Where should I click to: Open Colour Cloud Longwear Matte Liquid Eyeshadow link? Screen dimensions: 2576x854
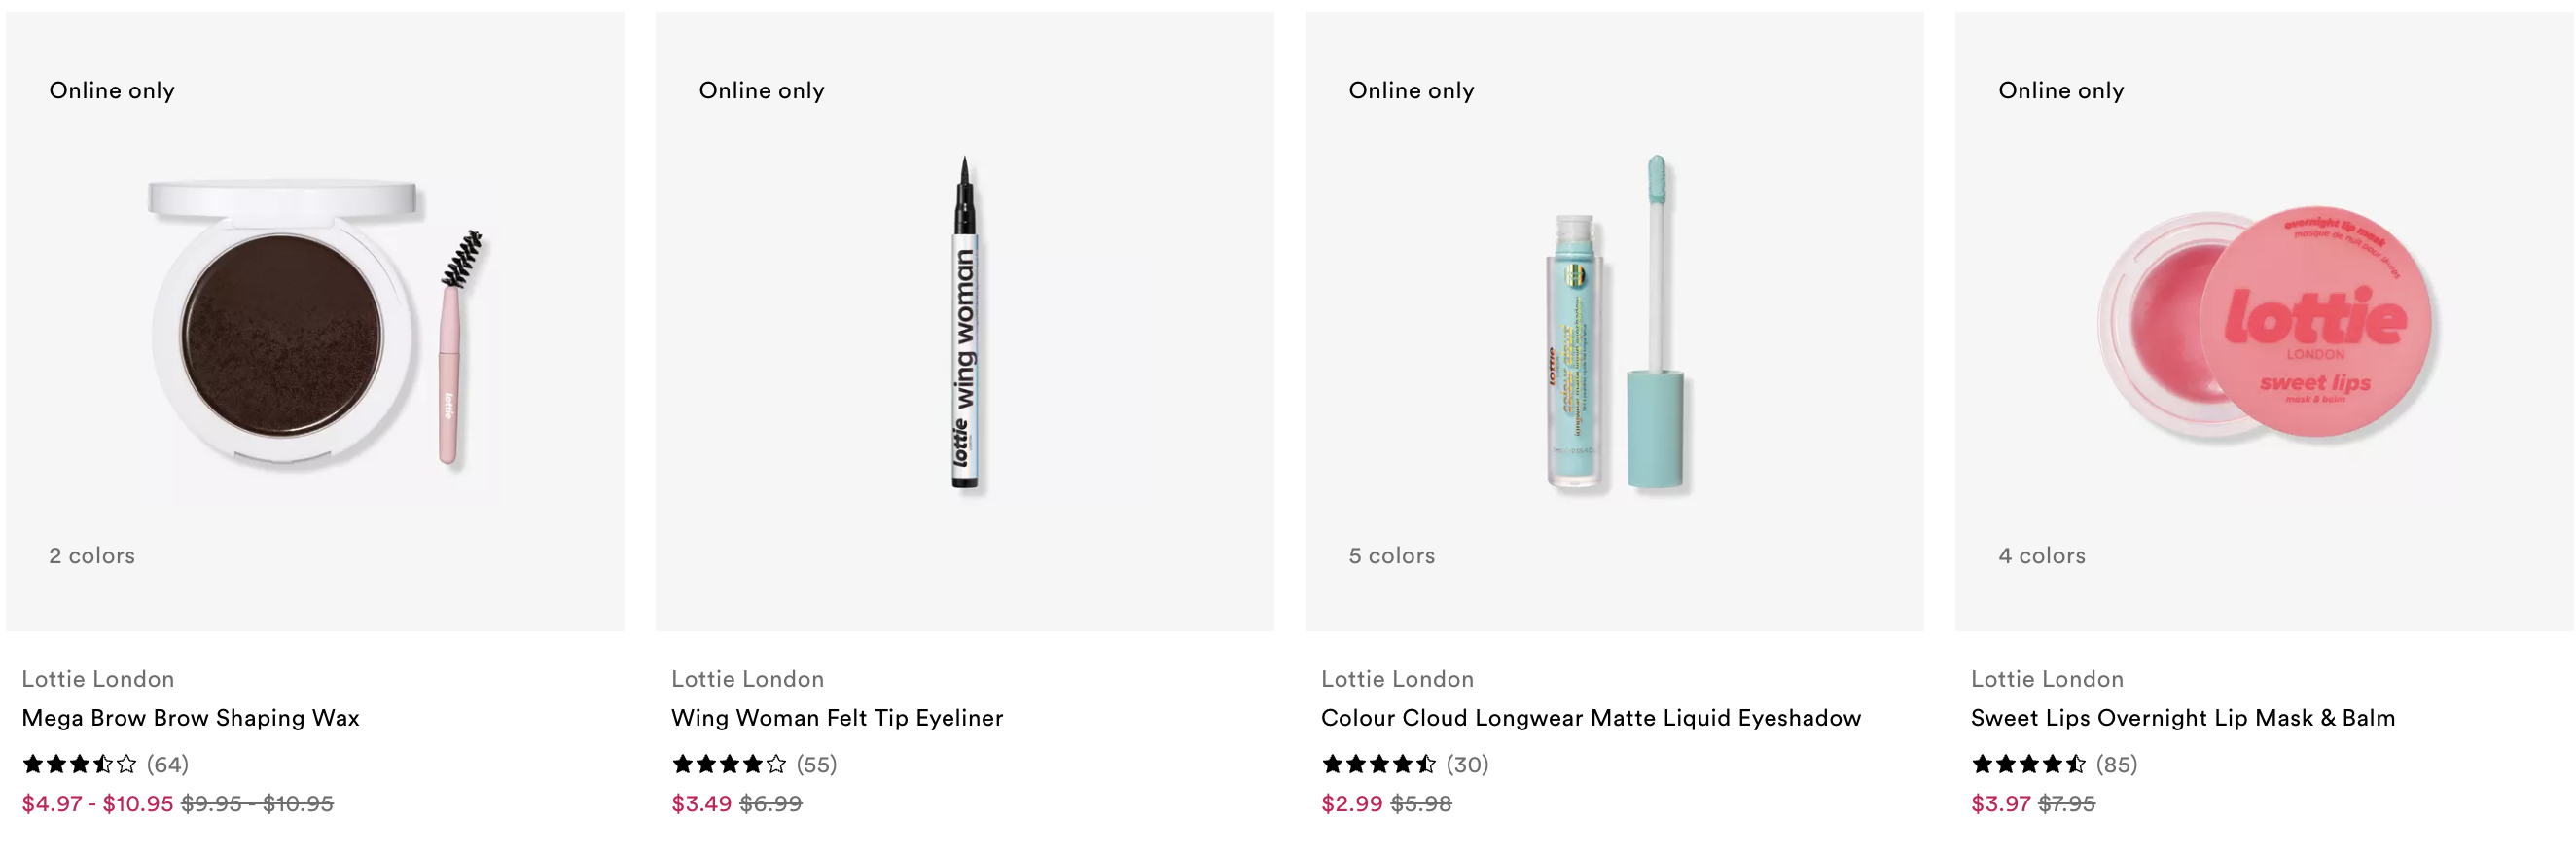point(1591,718)
